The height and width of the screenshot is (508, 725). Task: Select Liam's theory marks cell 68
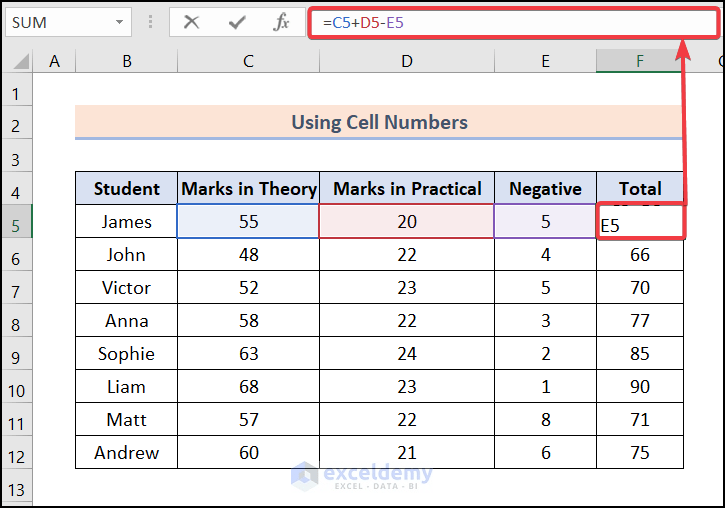coord(248,386)
